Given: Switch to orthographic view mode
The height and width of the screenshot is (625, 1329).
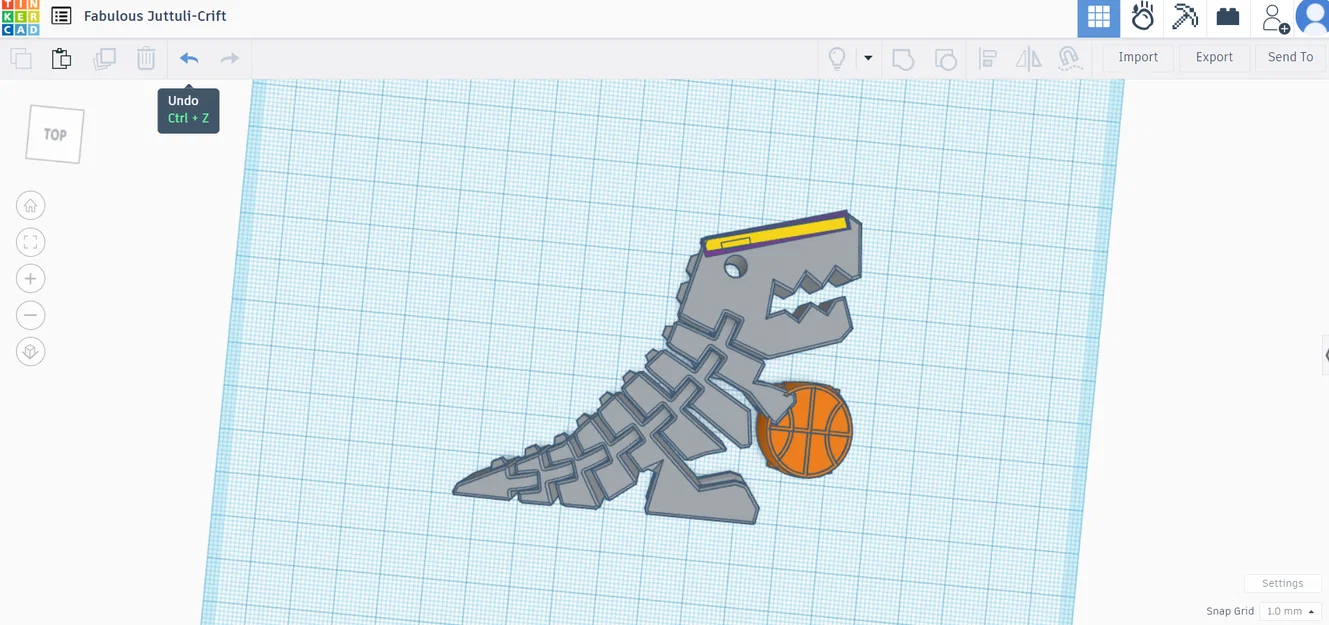Looking at the screenshot, I should point(30,351).
